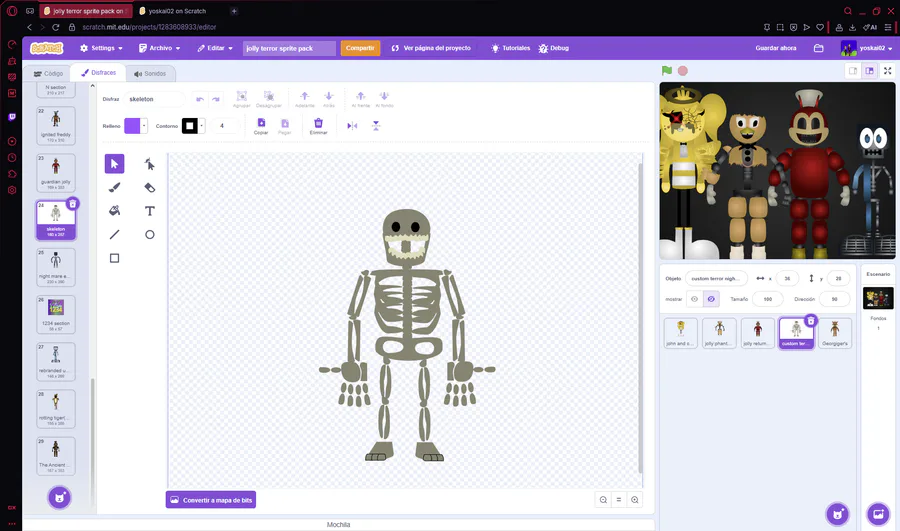Viewport: 900px width, 531px height.
Task: Start project with the green flag
Action: (666, 71)
